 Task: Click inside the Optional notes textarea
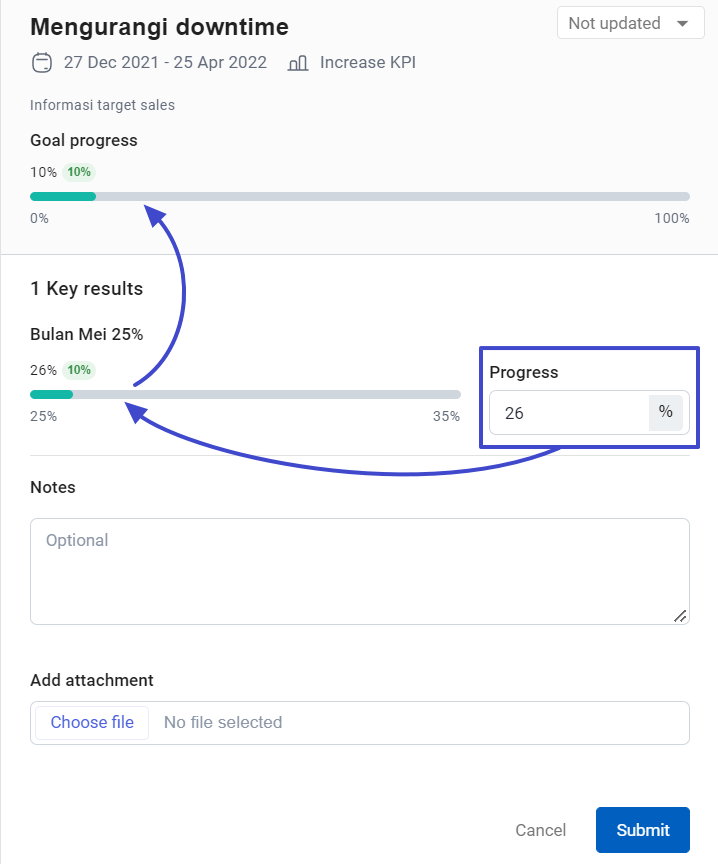click(360, 570)
